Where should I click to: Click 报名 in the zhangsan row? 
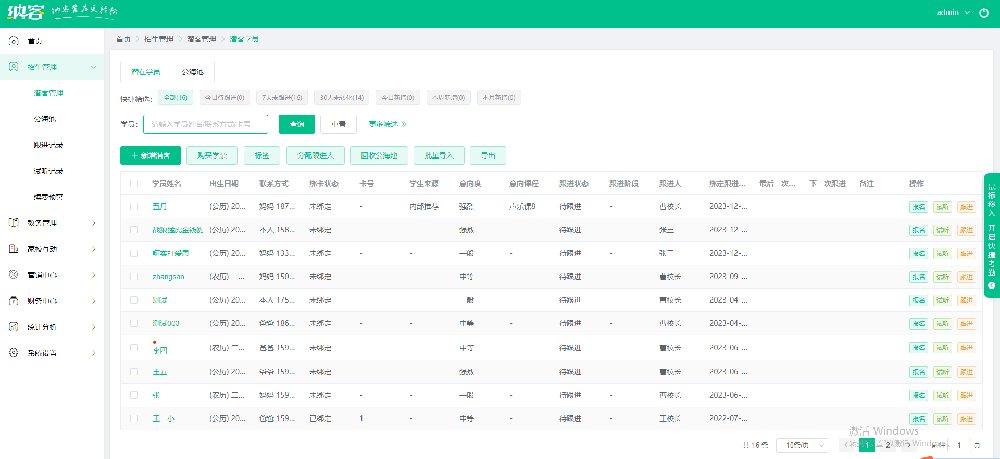pos(918,277)
